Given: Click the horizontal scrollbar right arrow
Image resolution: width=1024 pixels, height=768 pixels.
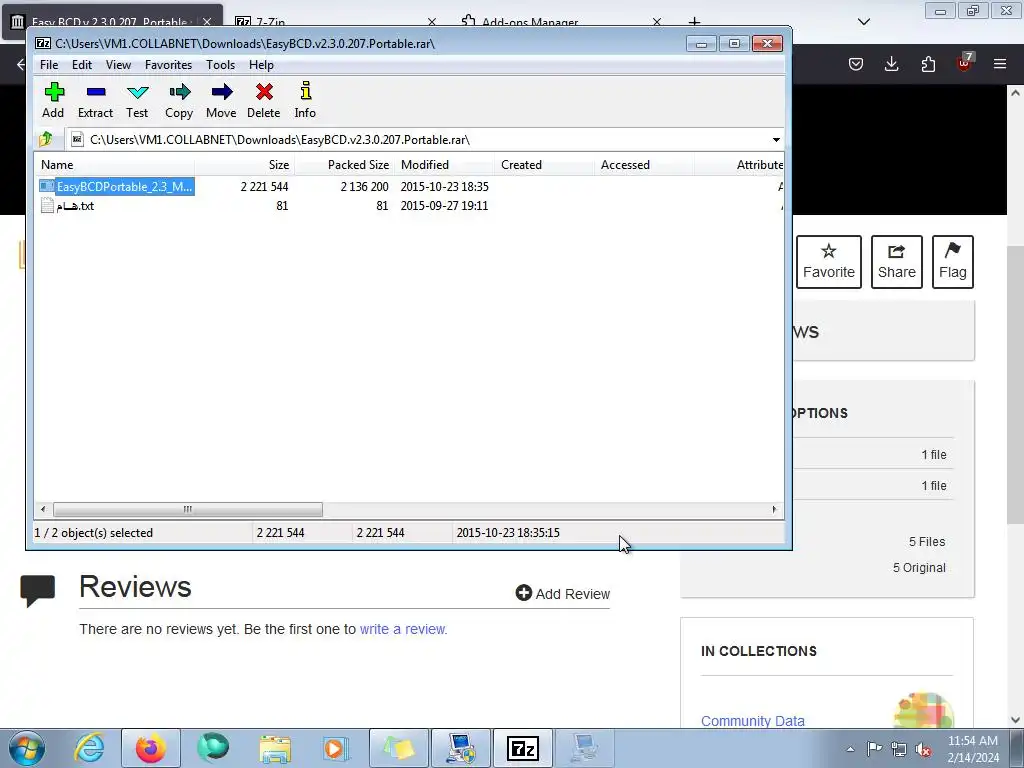Looking at the screenshot, I should [775, 509].
